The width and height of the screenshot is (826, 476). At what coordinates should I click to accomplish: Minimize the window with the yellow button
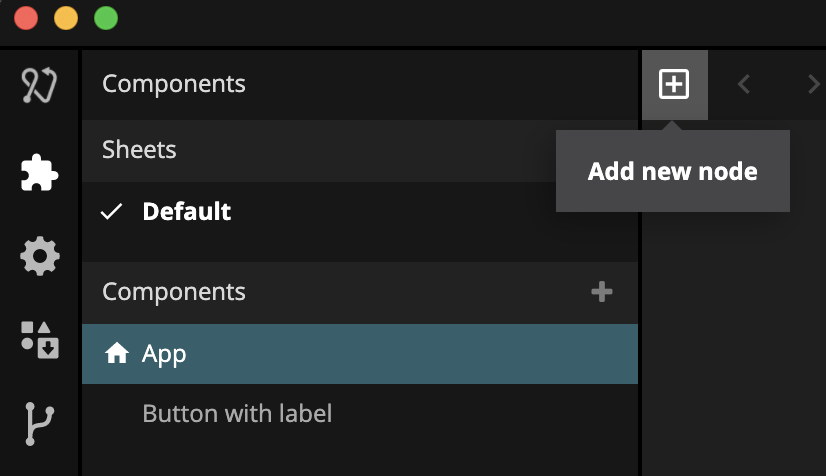click(65, 18)
